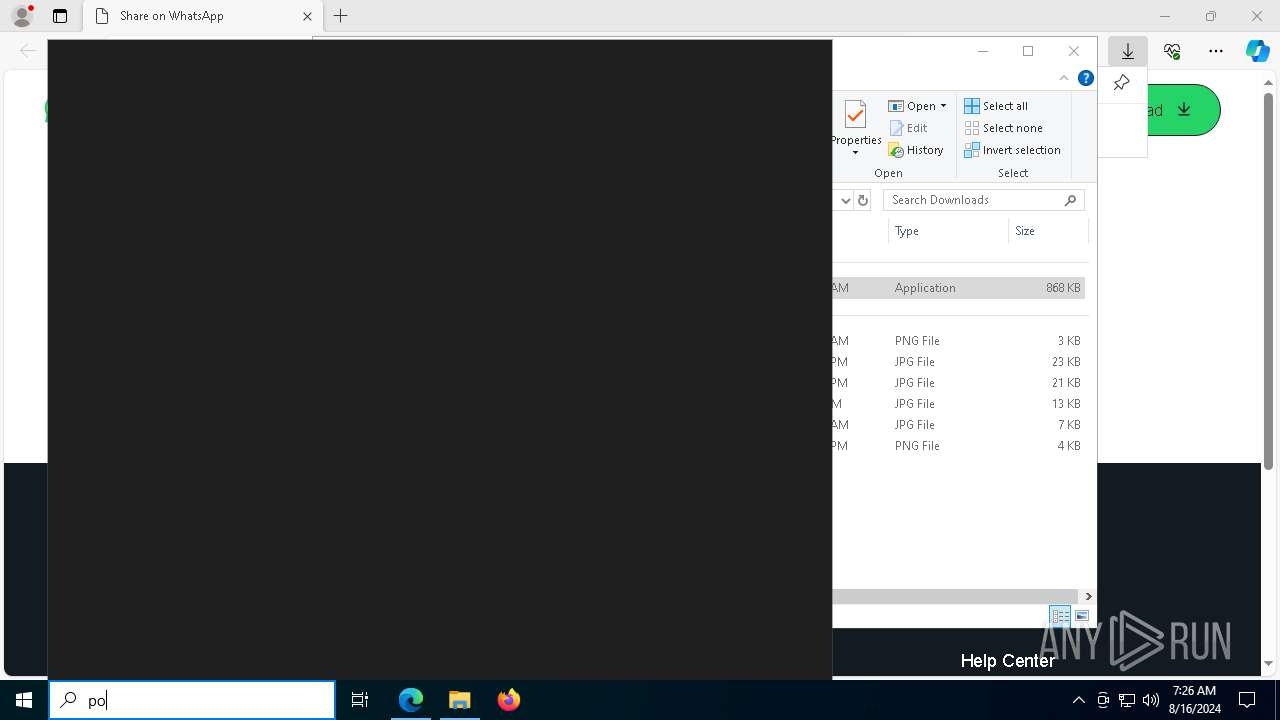Click Select all in ribbon
1280x720 pixels.
996,106
